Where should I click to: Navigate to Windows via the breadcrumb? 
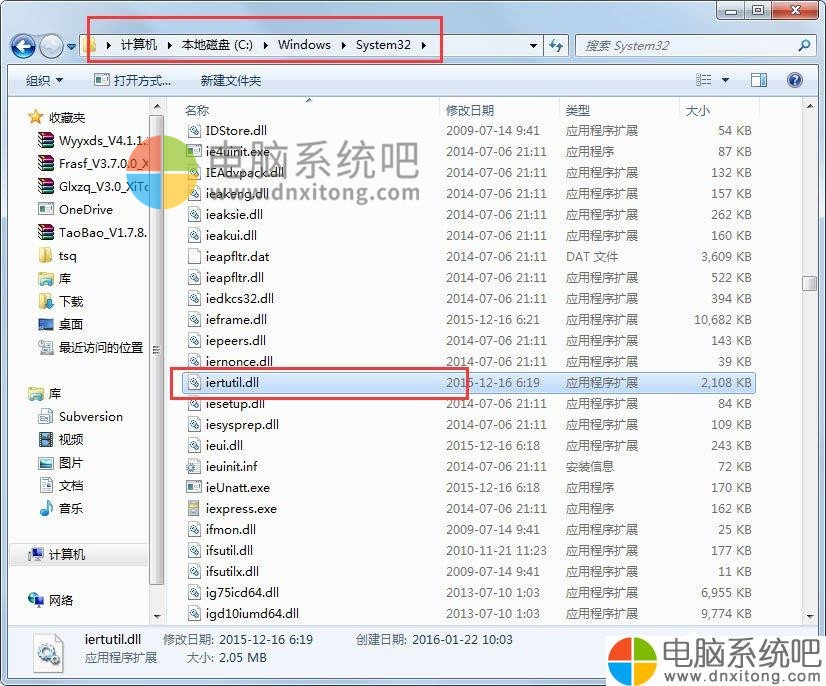pos(304,44)
